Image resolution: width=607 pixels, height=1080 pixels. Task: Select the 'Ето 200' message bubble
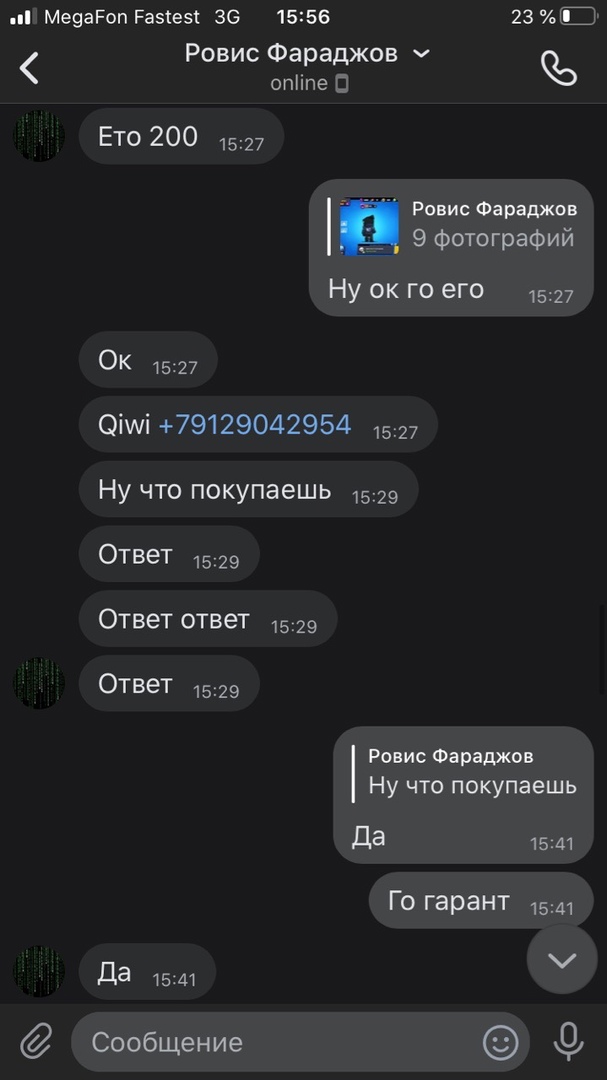click(x=181, y=136)
